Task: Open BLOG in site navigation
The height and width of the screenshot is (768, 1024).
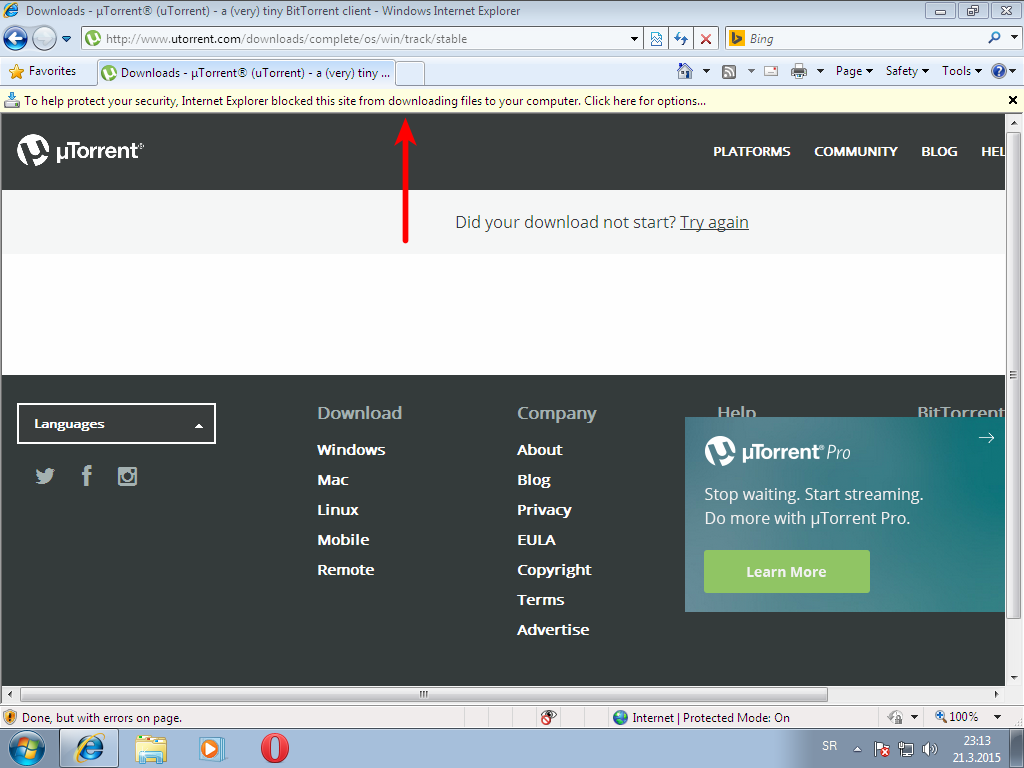Action: pyautogui.click(x=939, y=152)
